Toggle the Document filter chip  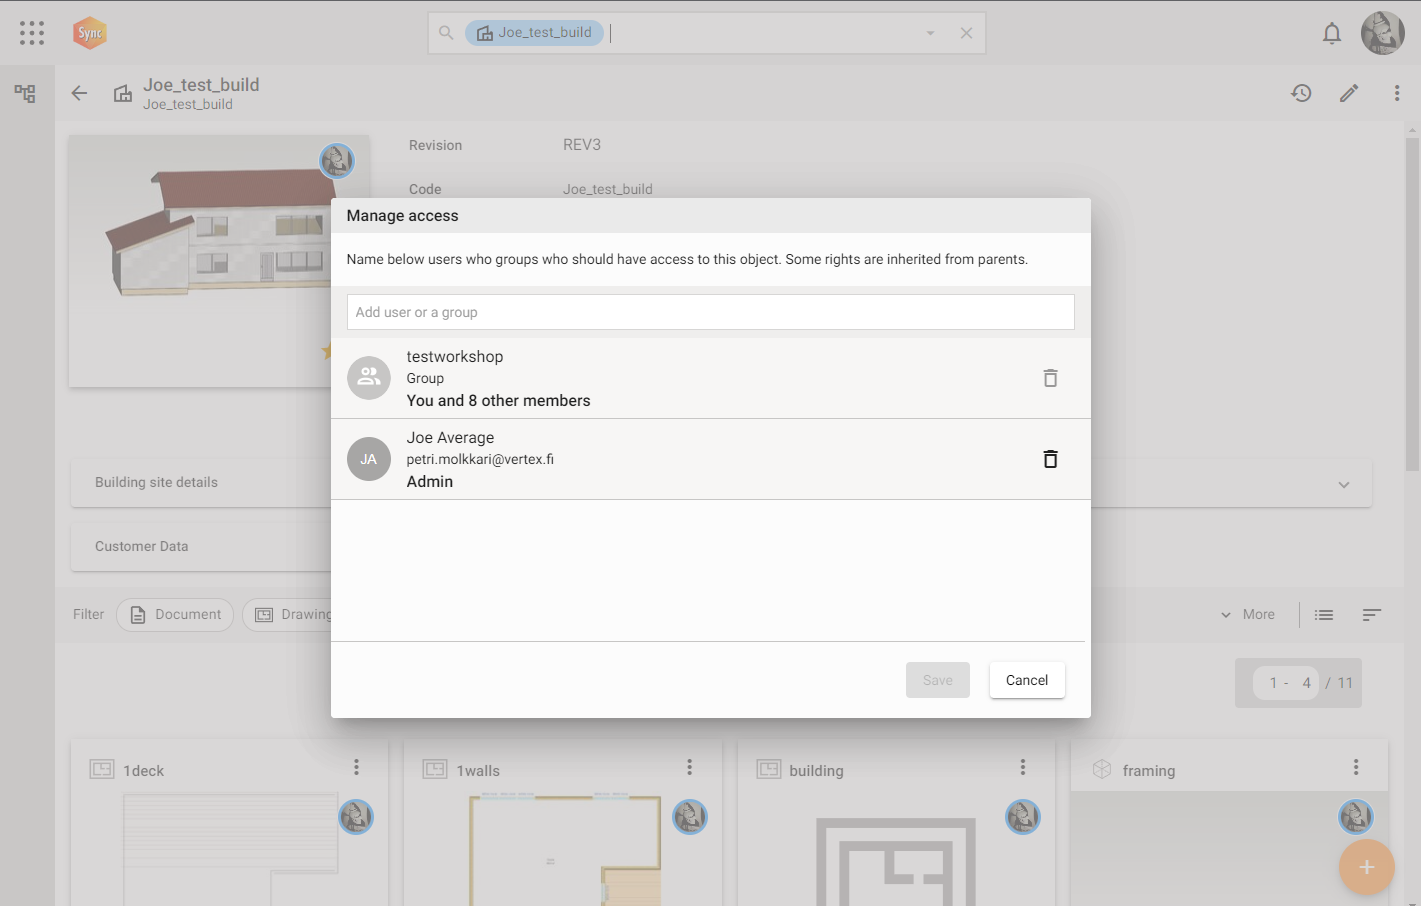(x=175, y=615)
